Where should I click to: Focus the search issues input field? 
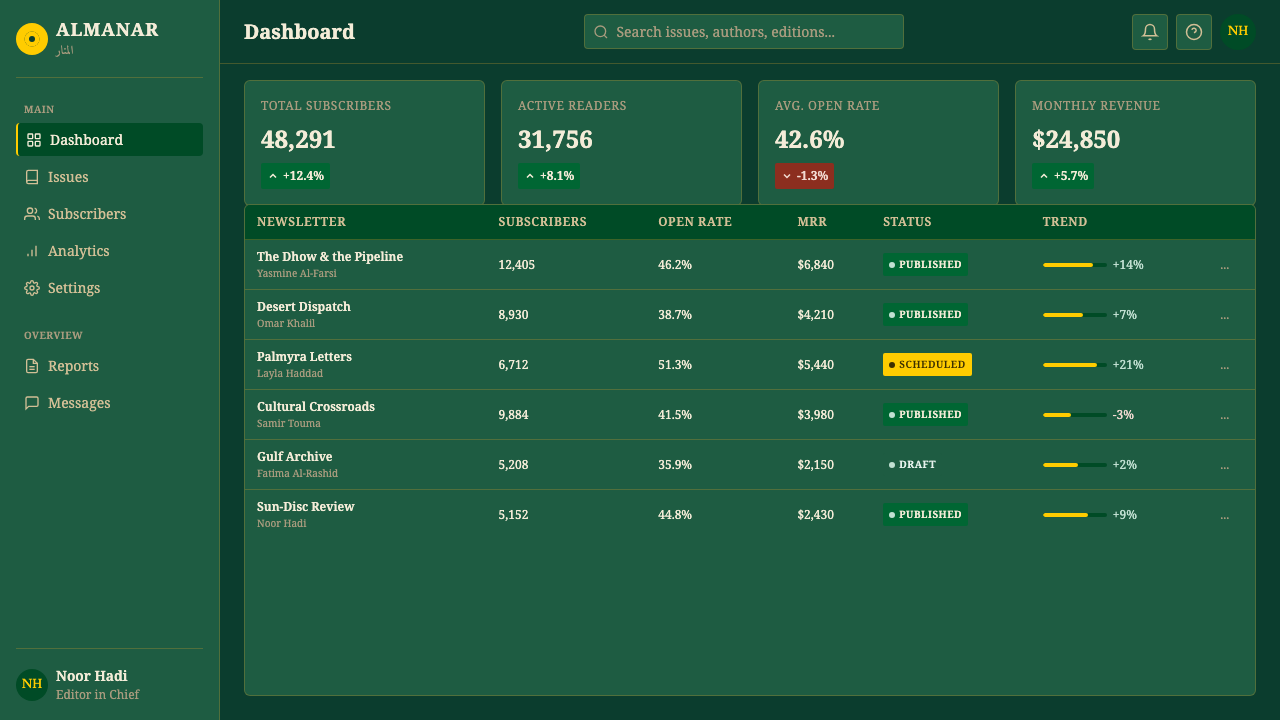click(x=744, y=32)
